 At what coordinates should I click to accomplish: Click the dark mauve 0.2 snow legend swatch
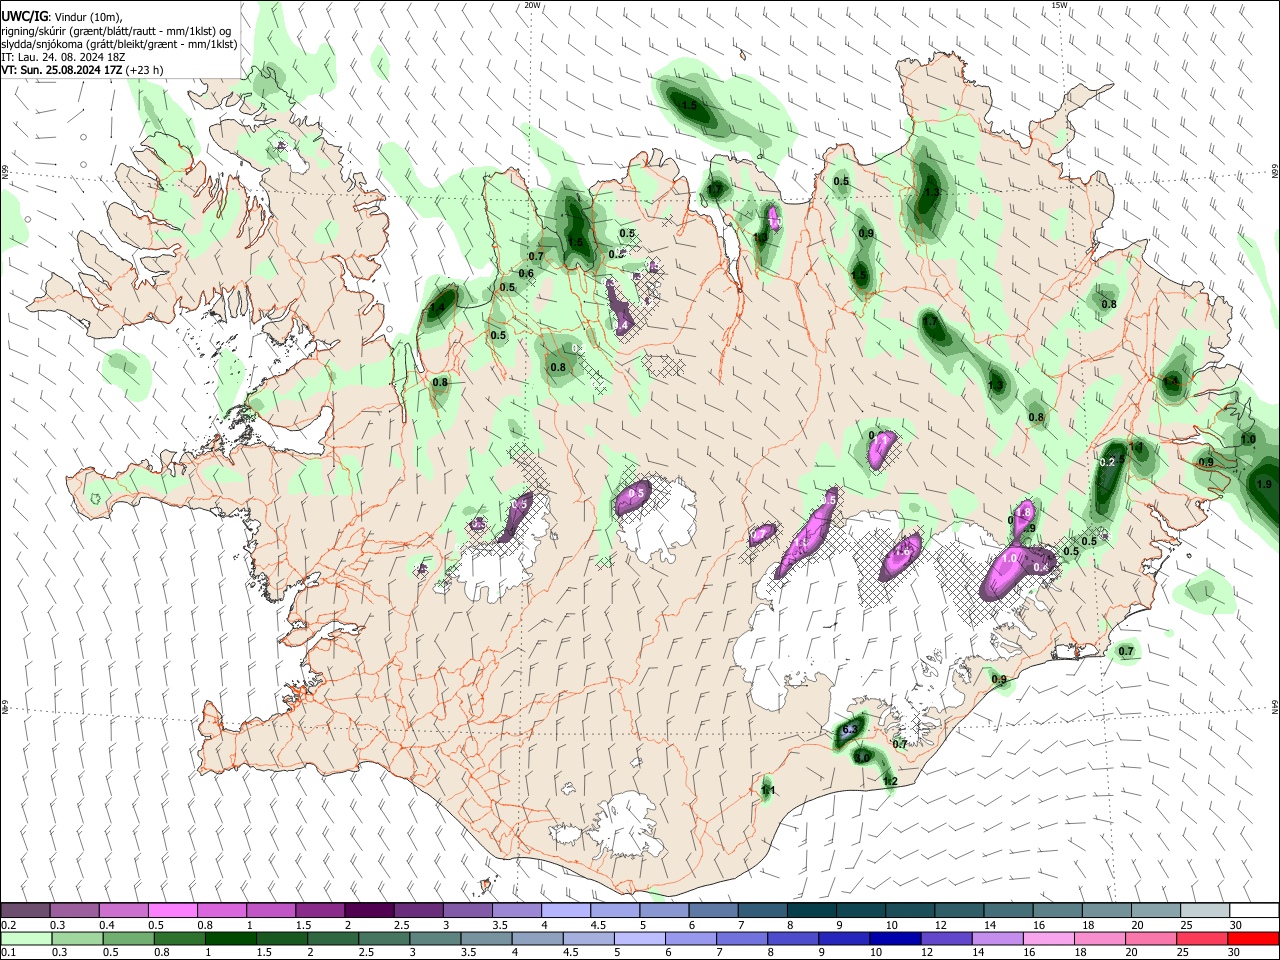click(x=25, y=910)
